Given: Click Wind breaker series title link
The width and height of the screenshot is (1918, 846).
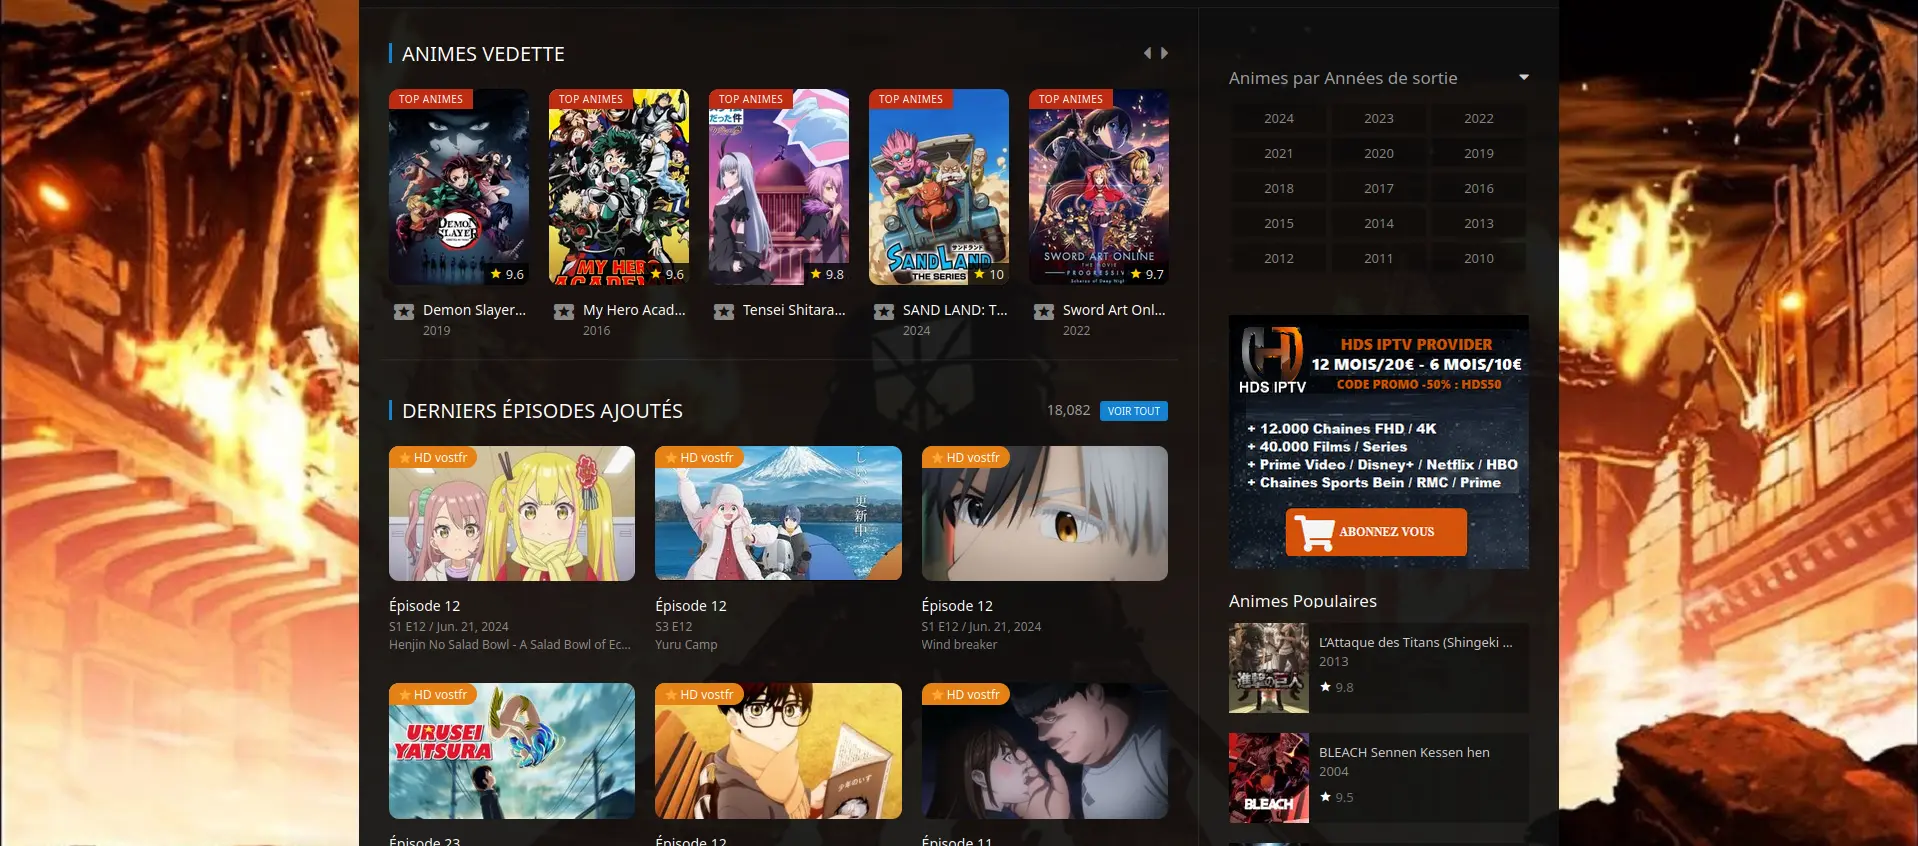Looking at the screenshot, I should 959,645.
